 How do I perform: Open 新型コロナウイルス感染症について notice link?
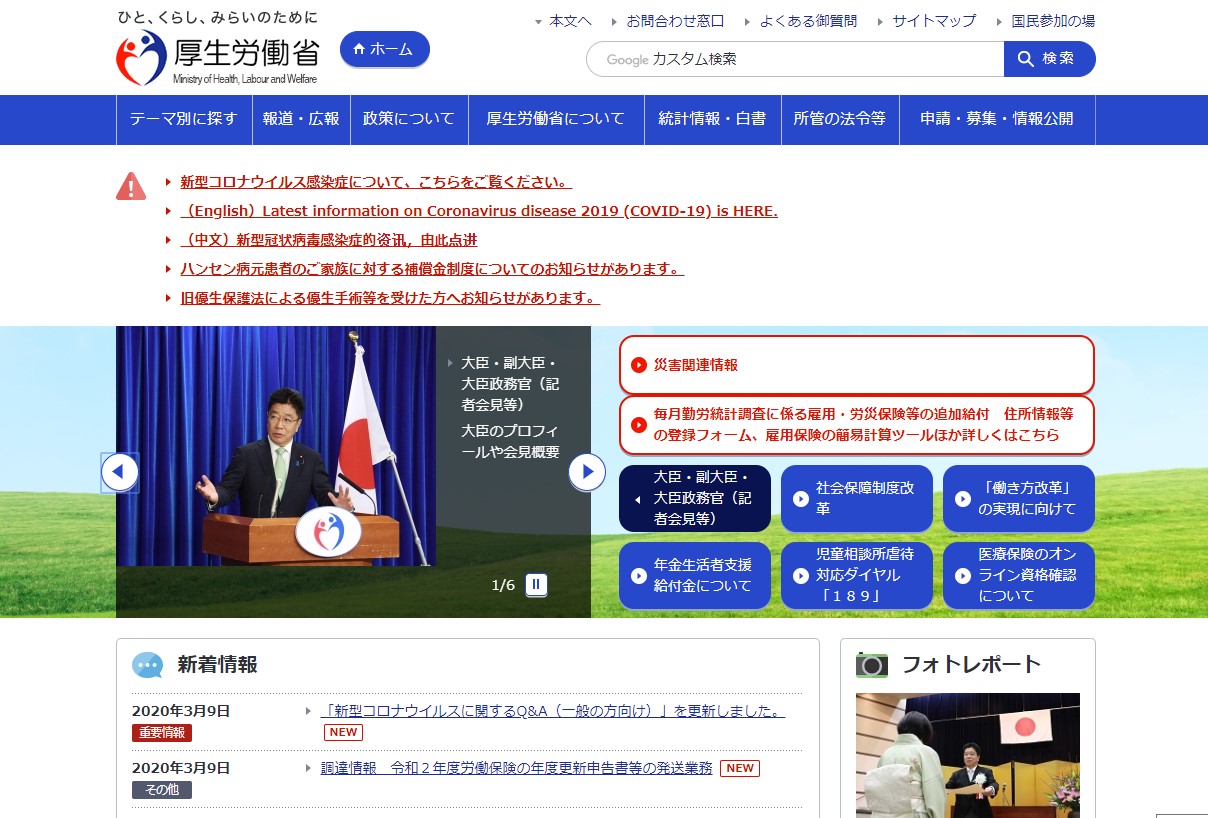tap(376, 182)
